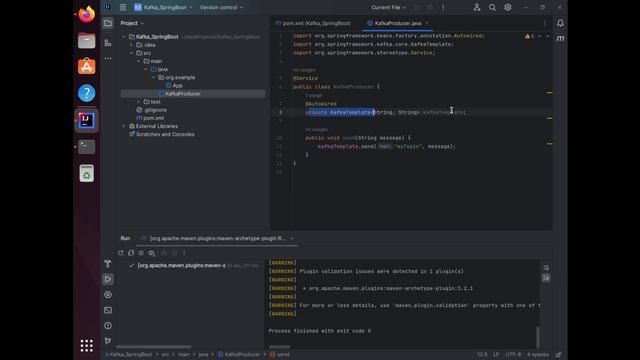Viewport: 640px width, 360px height.
Task: Click KafkaProducer breadcrumb in navigation bar
Action: coord(239,355)
